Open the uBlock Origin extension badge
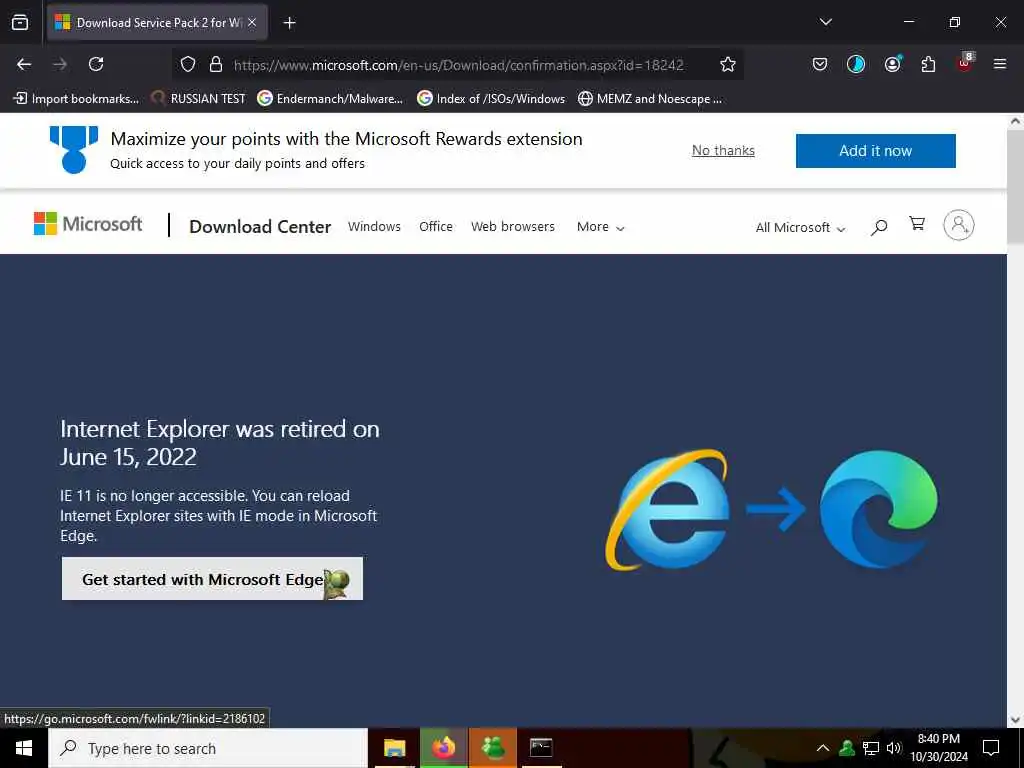The height and width of the screenshot is (768, 1024). coord(965,63)
